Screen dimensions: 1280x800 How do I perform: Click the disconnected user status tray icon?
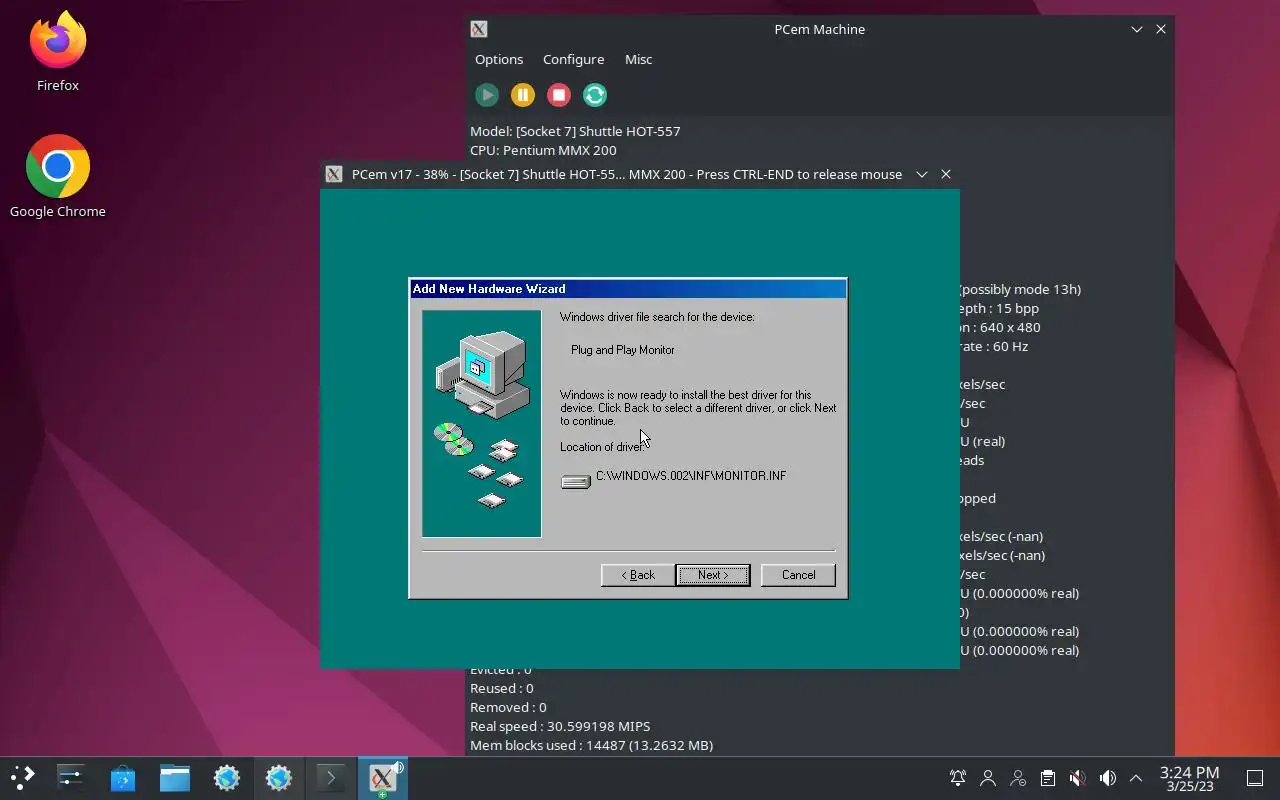pyautogui.click(x=1018, y=778)
